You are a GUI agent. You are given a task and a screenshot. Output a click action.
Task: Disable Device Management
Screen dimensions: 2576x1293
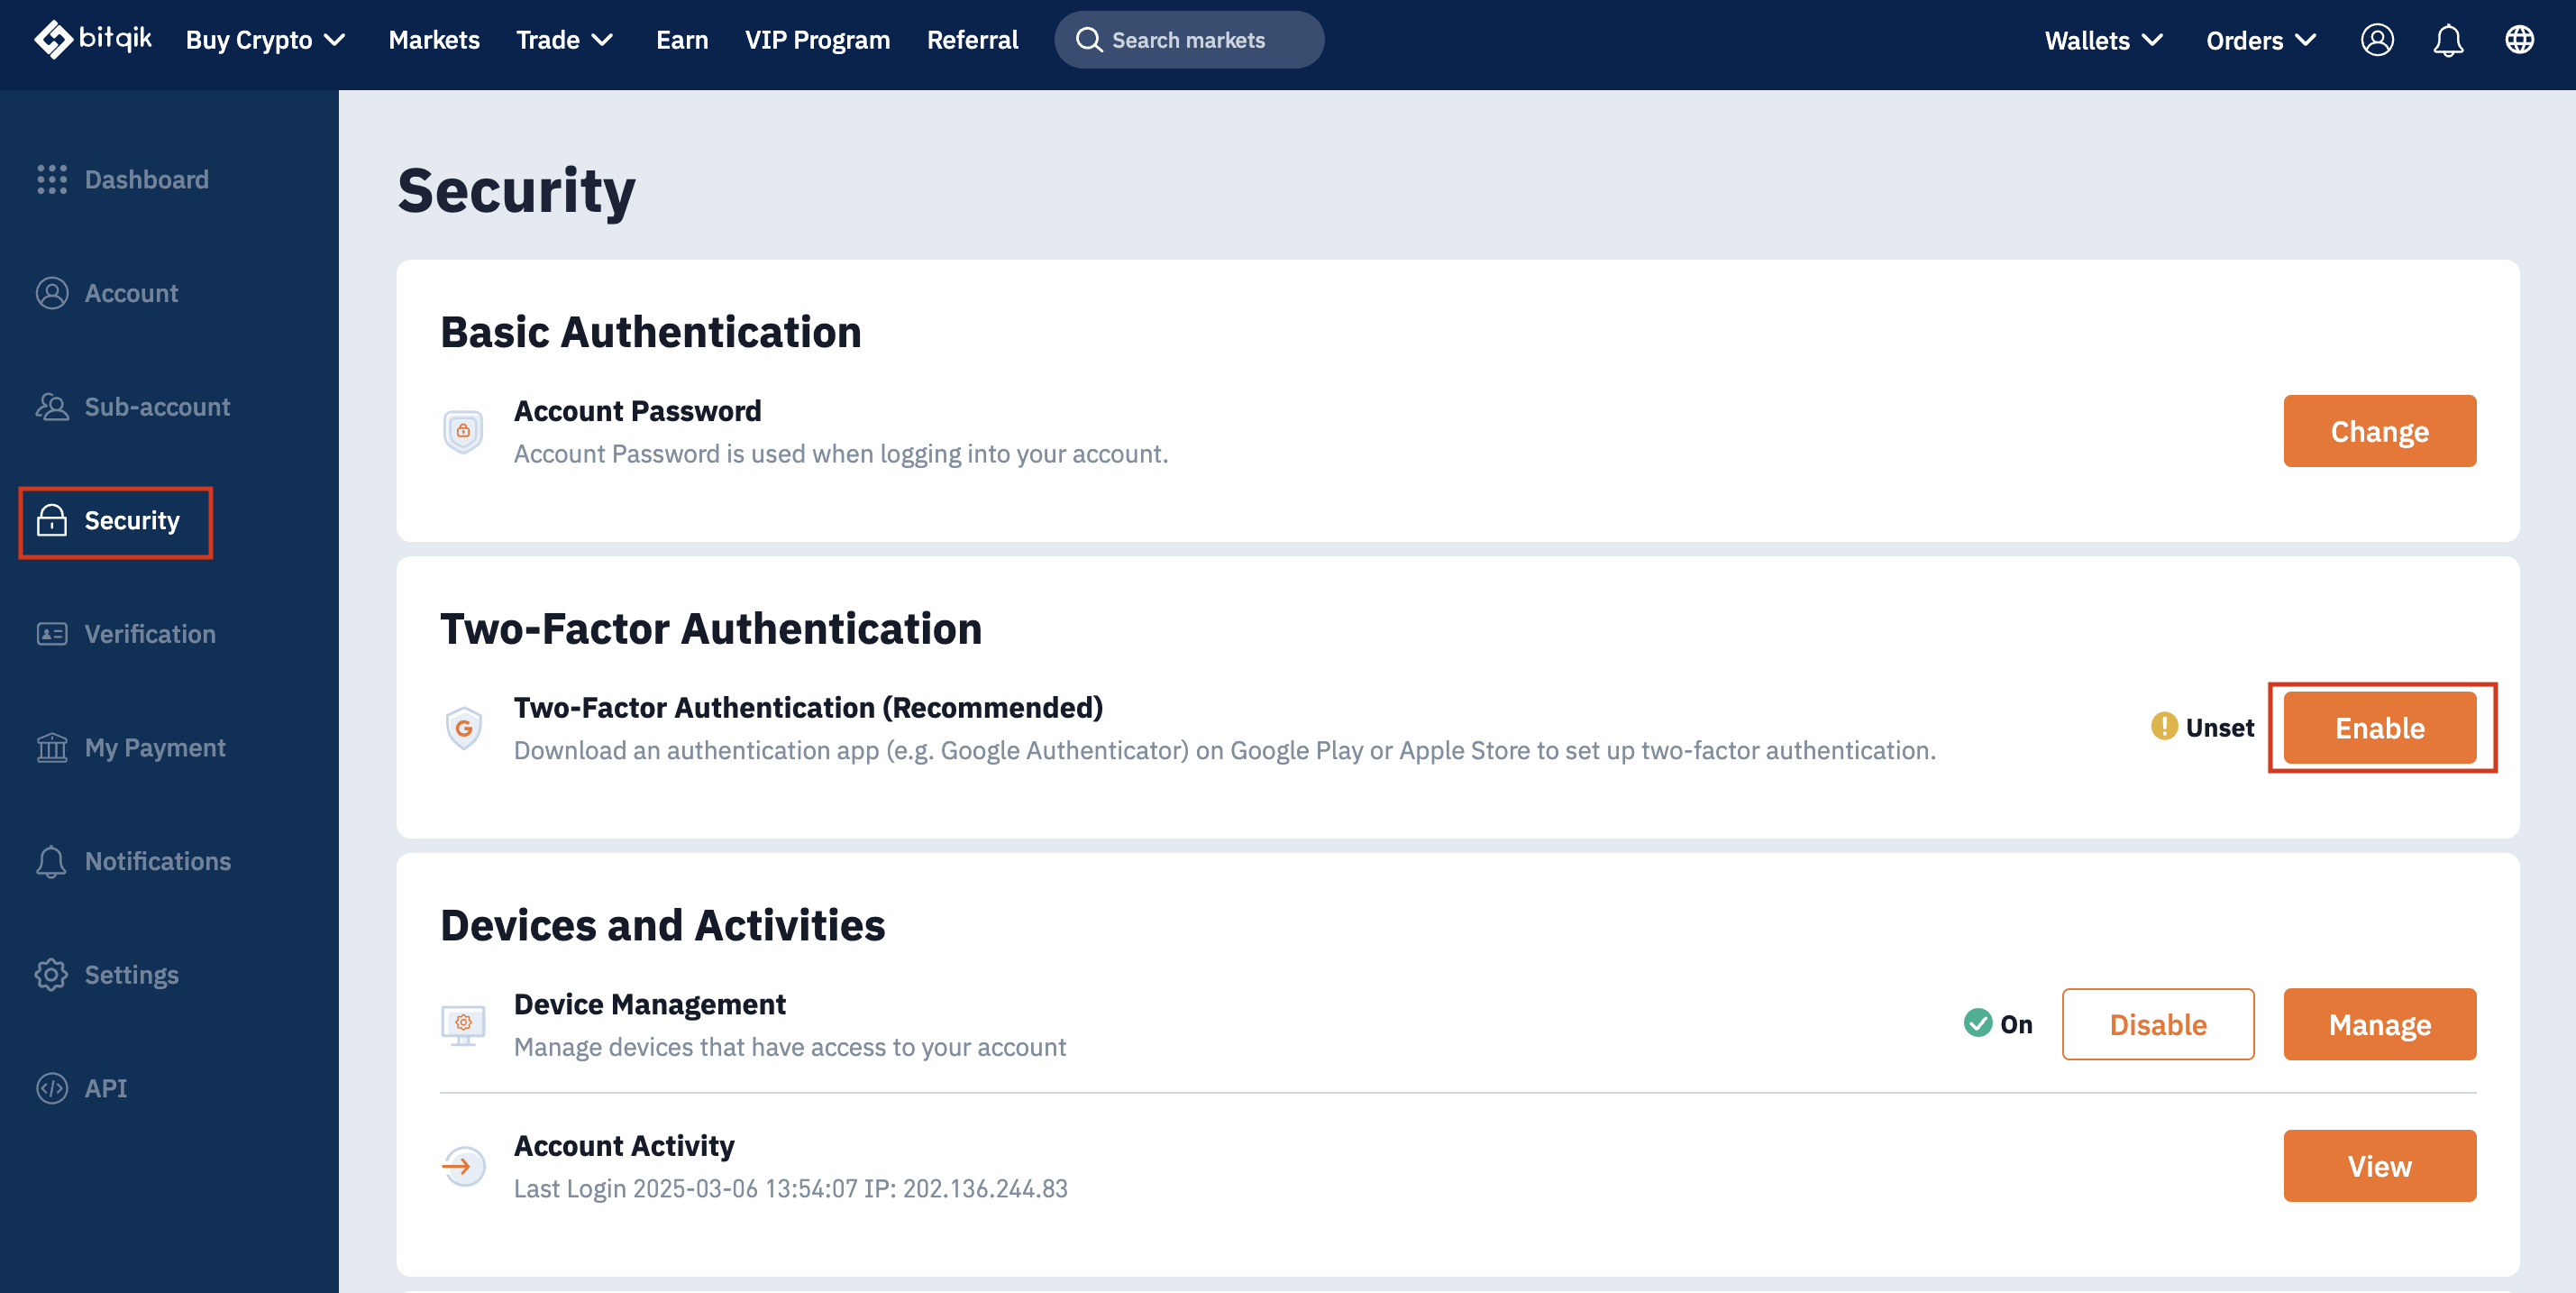pos(2158,1024)
